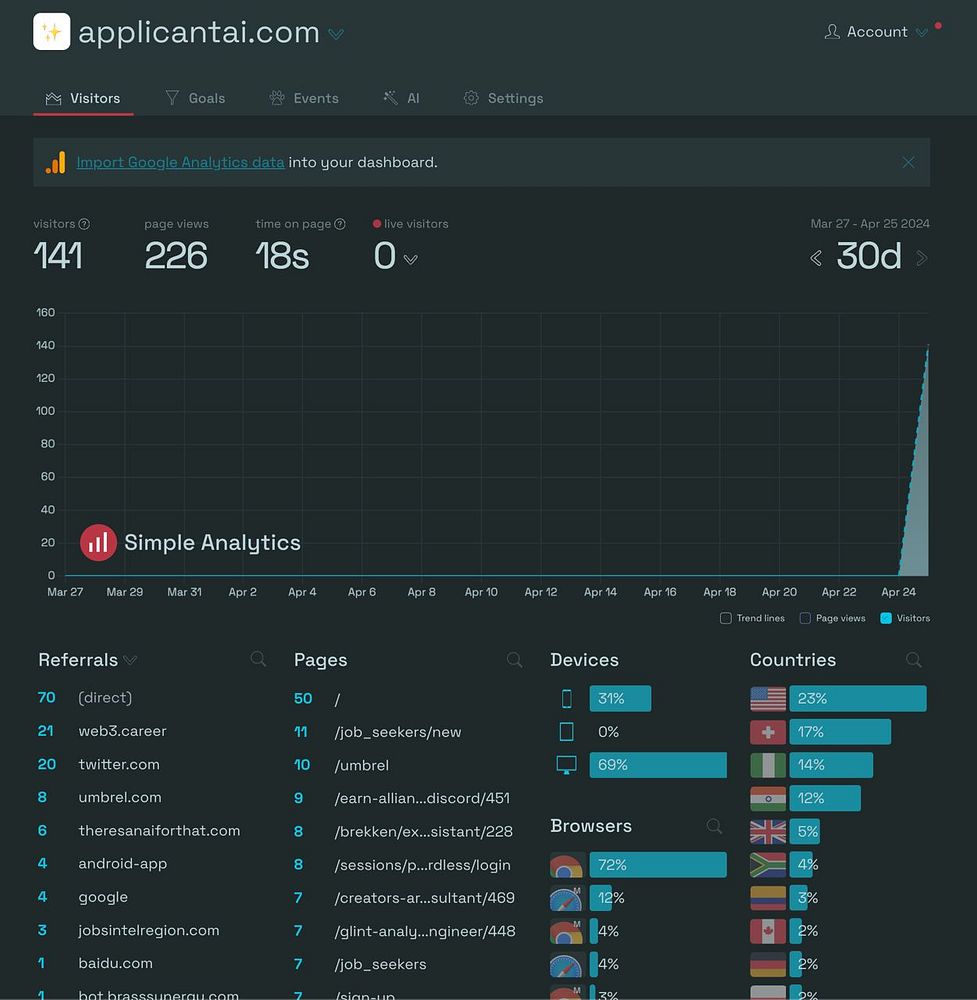
Task: Click the Import Google Analytics data link
Action: [180, 163]
